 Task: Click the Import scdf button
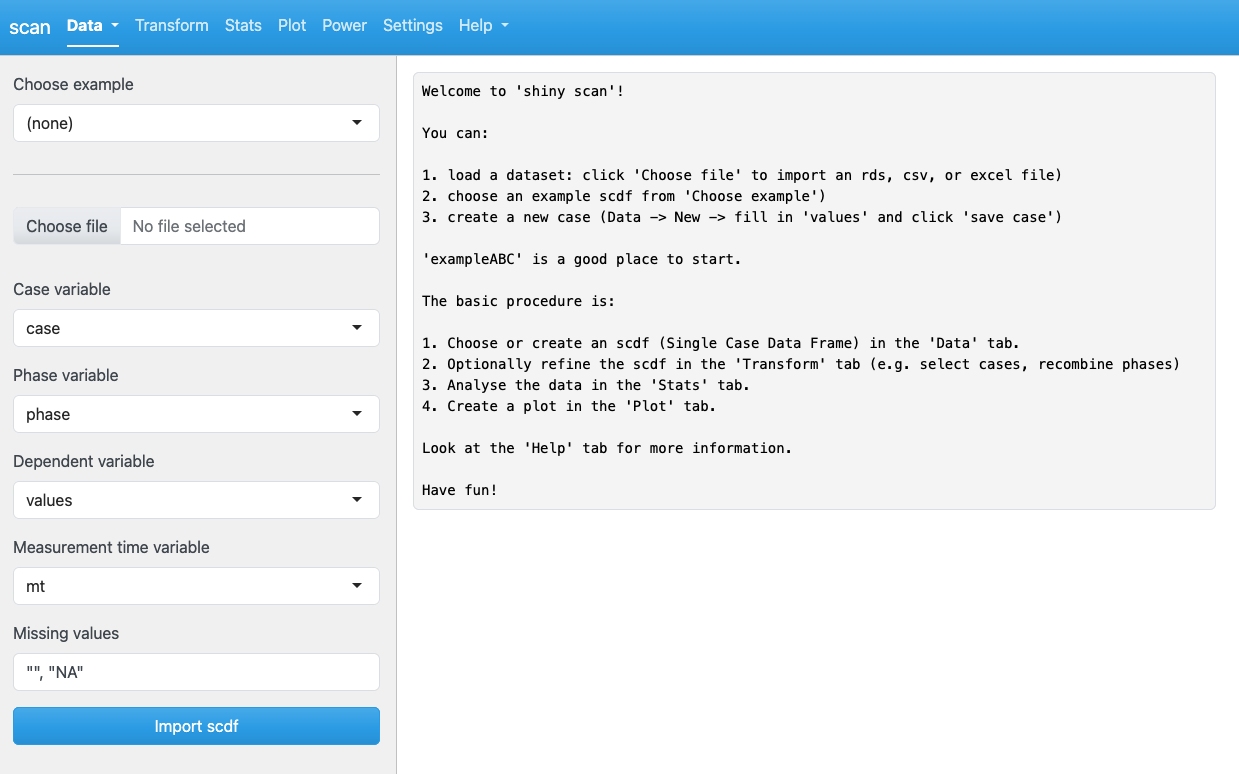point(196,726)
